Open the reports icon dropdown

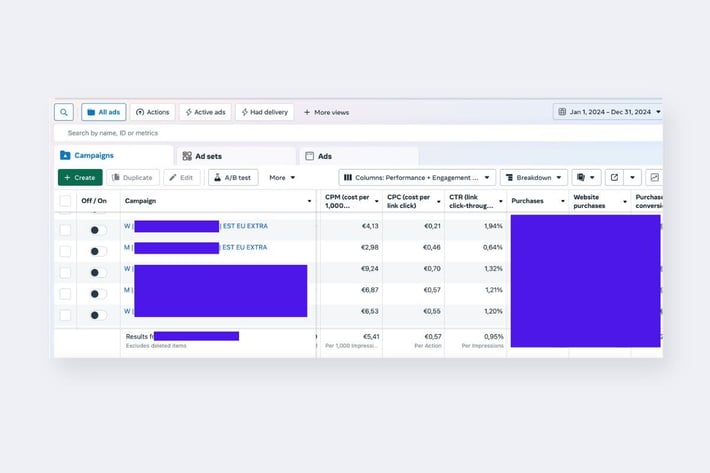click(x=585, y=177)
